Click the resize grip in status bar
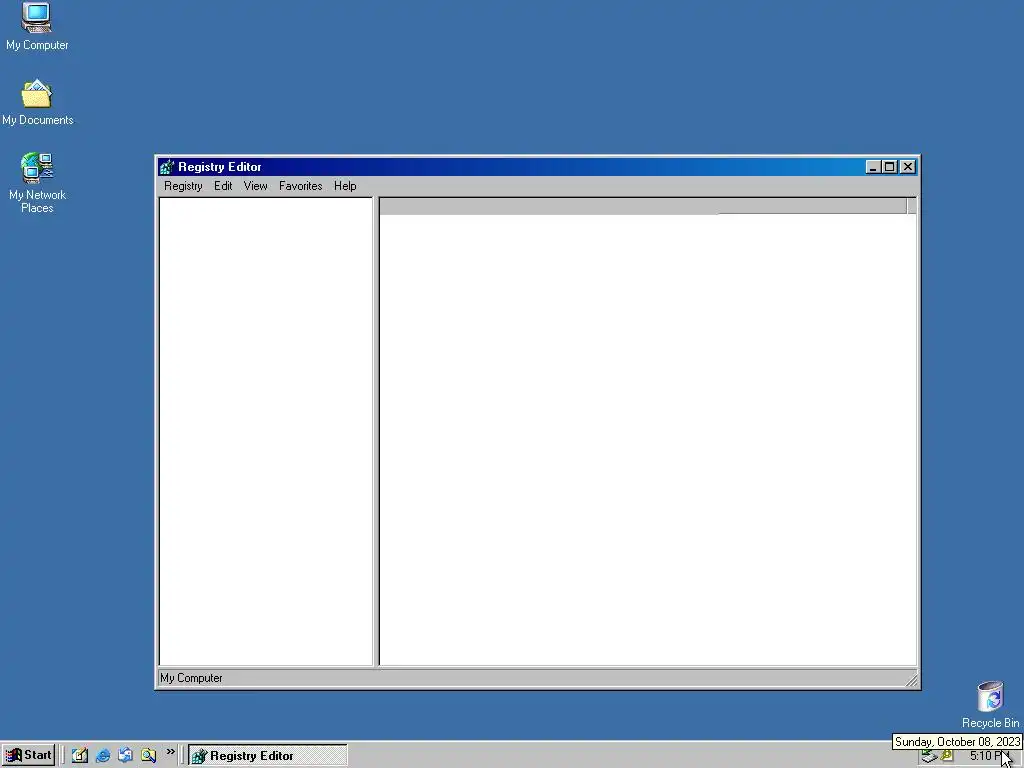This screenshot has width=1024, height=768. pos(912,680)
